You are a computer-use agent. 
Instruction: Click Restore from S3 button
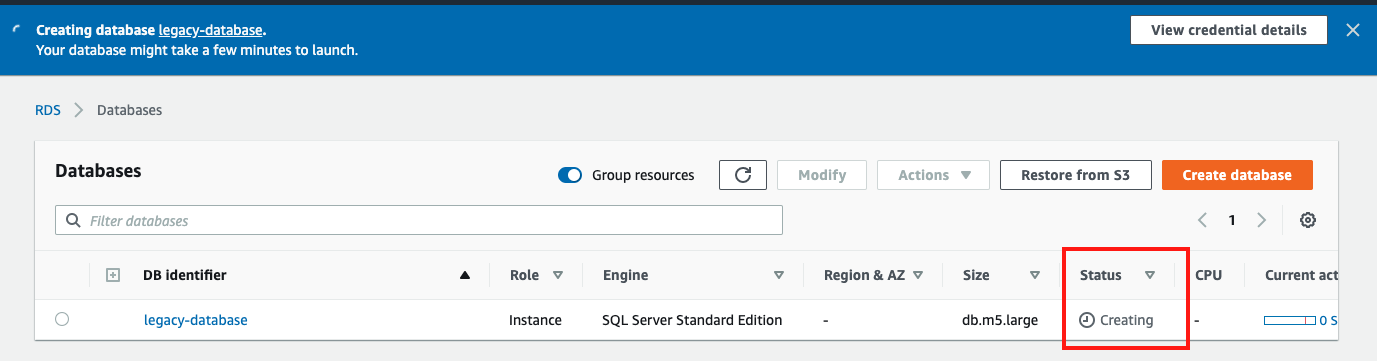1076,175
